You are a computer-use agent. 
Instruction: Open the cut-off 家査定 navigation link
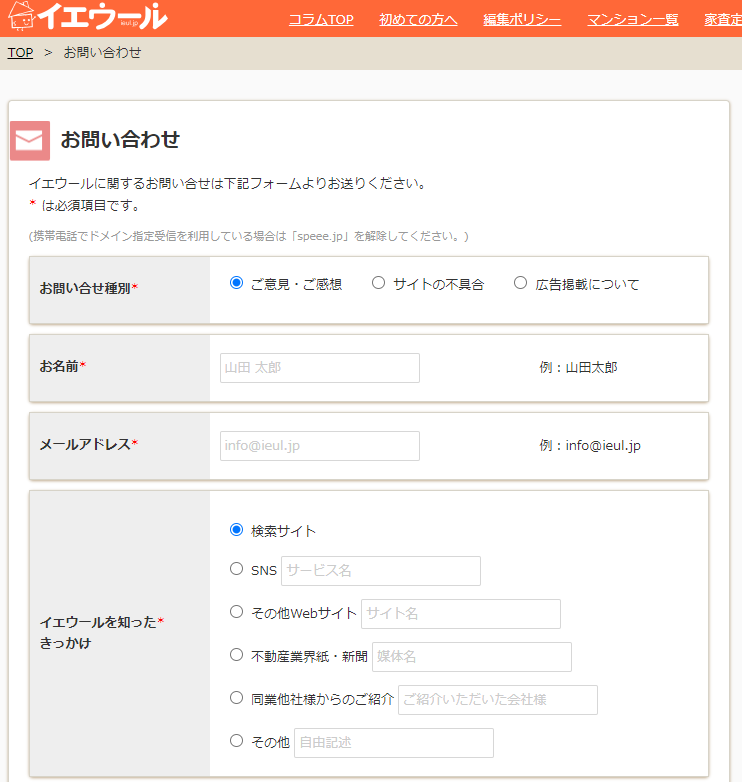click(x=723, y=19)
